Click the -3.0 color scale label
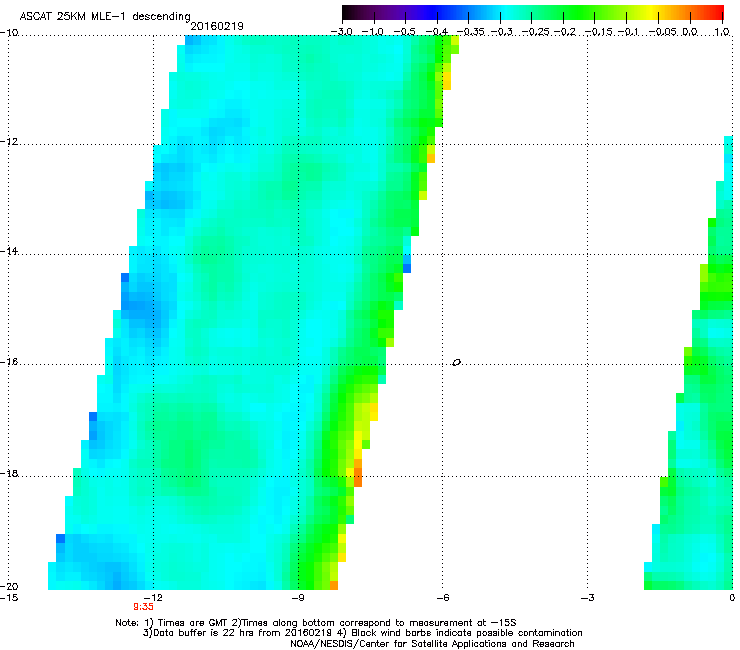The image size is (740, 650). click(x=342, y=32)
